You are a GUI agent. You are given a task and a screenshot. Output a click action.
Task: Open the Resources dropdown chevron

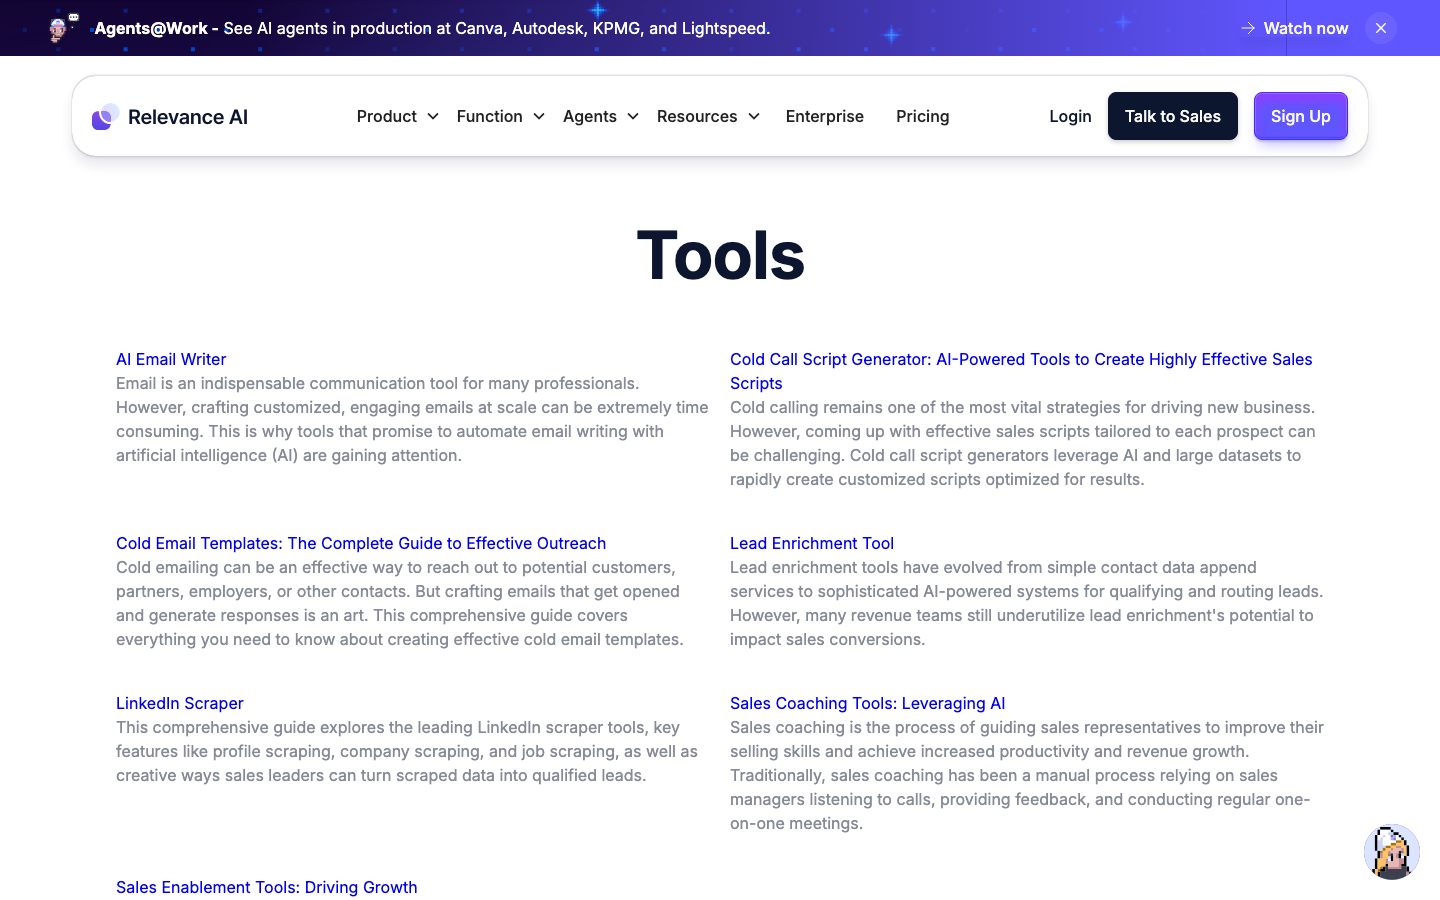[754, 117]
